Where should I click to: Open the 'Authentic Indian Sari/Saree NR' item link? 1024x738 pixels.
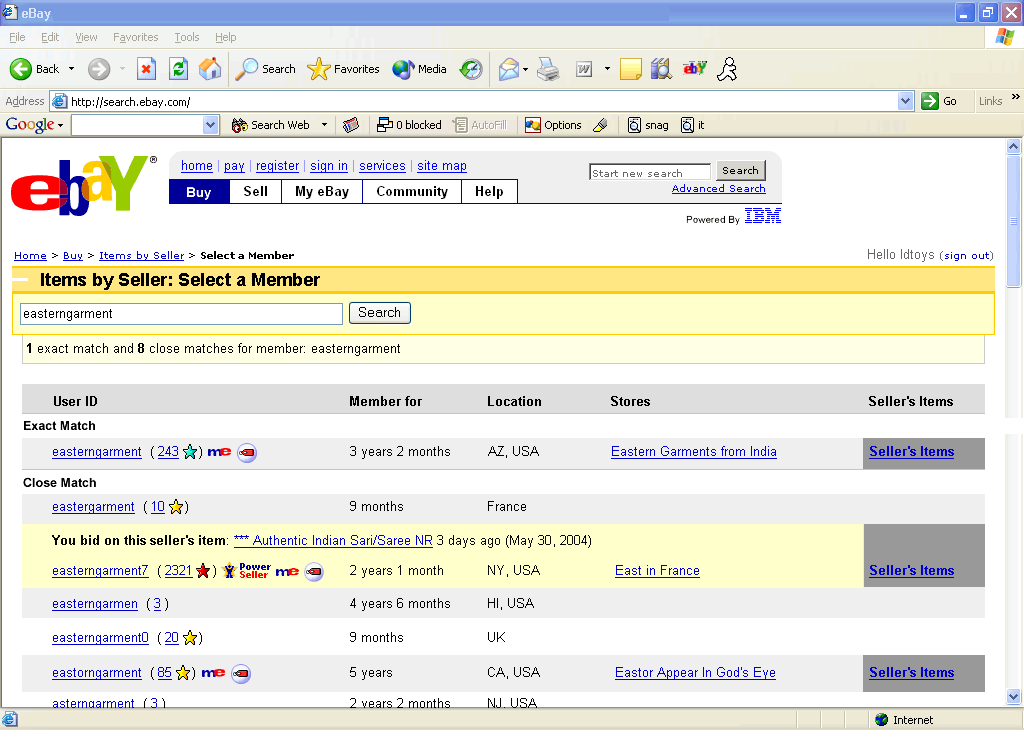(x=334, y=541)
